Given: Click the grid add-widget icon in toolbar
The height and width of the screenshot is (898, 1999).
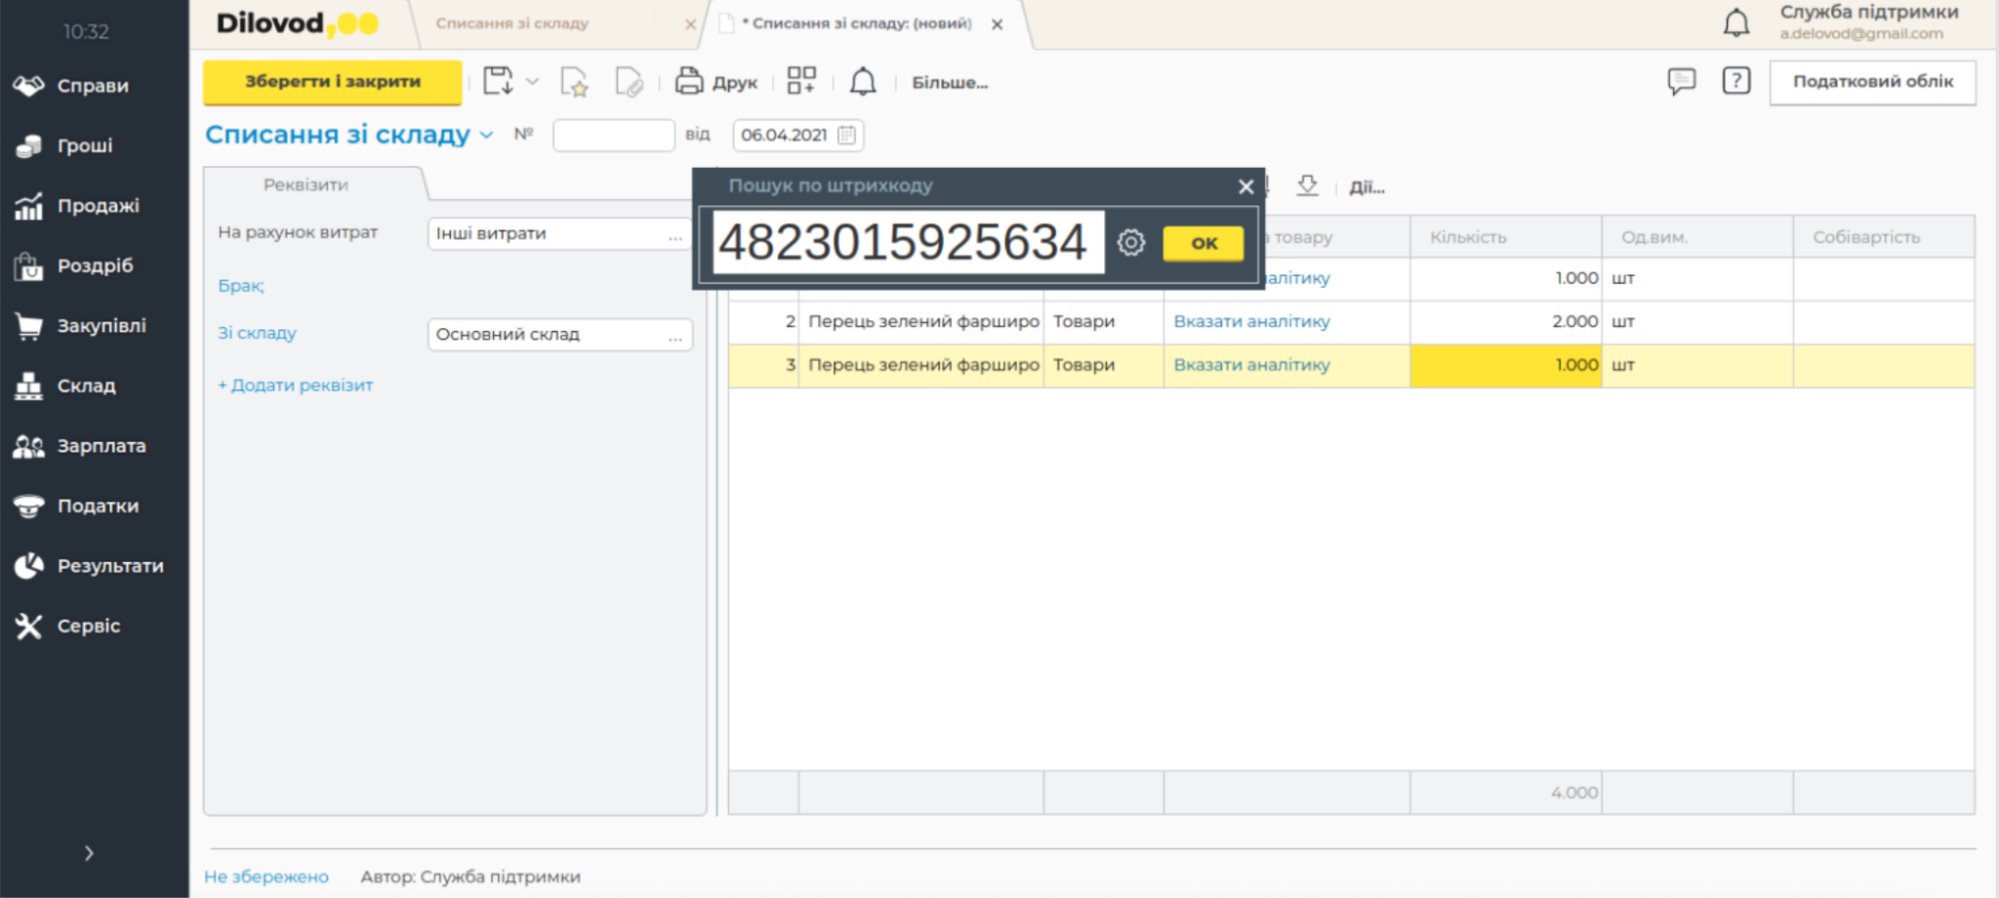Looking at the screenshot, I should pyautogui.click(x=801, y=82).
